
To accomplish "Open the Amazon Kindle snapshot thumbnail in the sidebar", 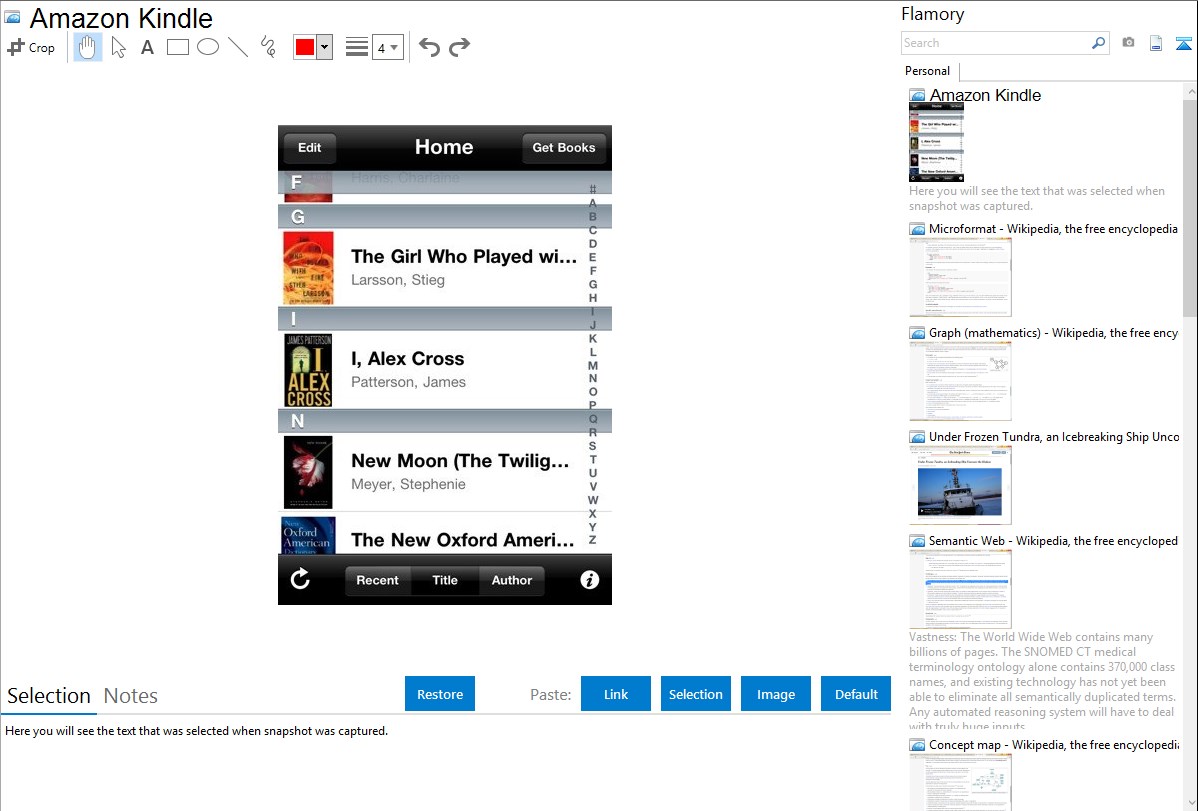I will pos(936,142).
